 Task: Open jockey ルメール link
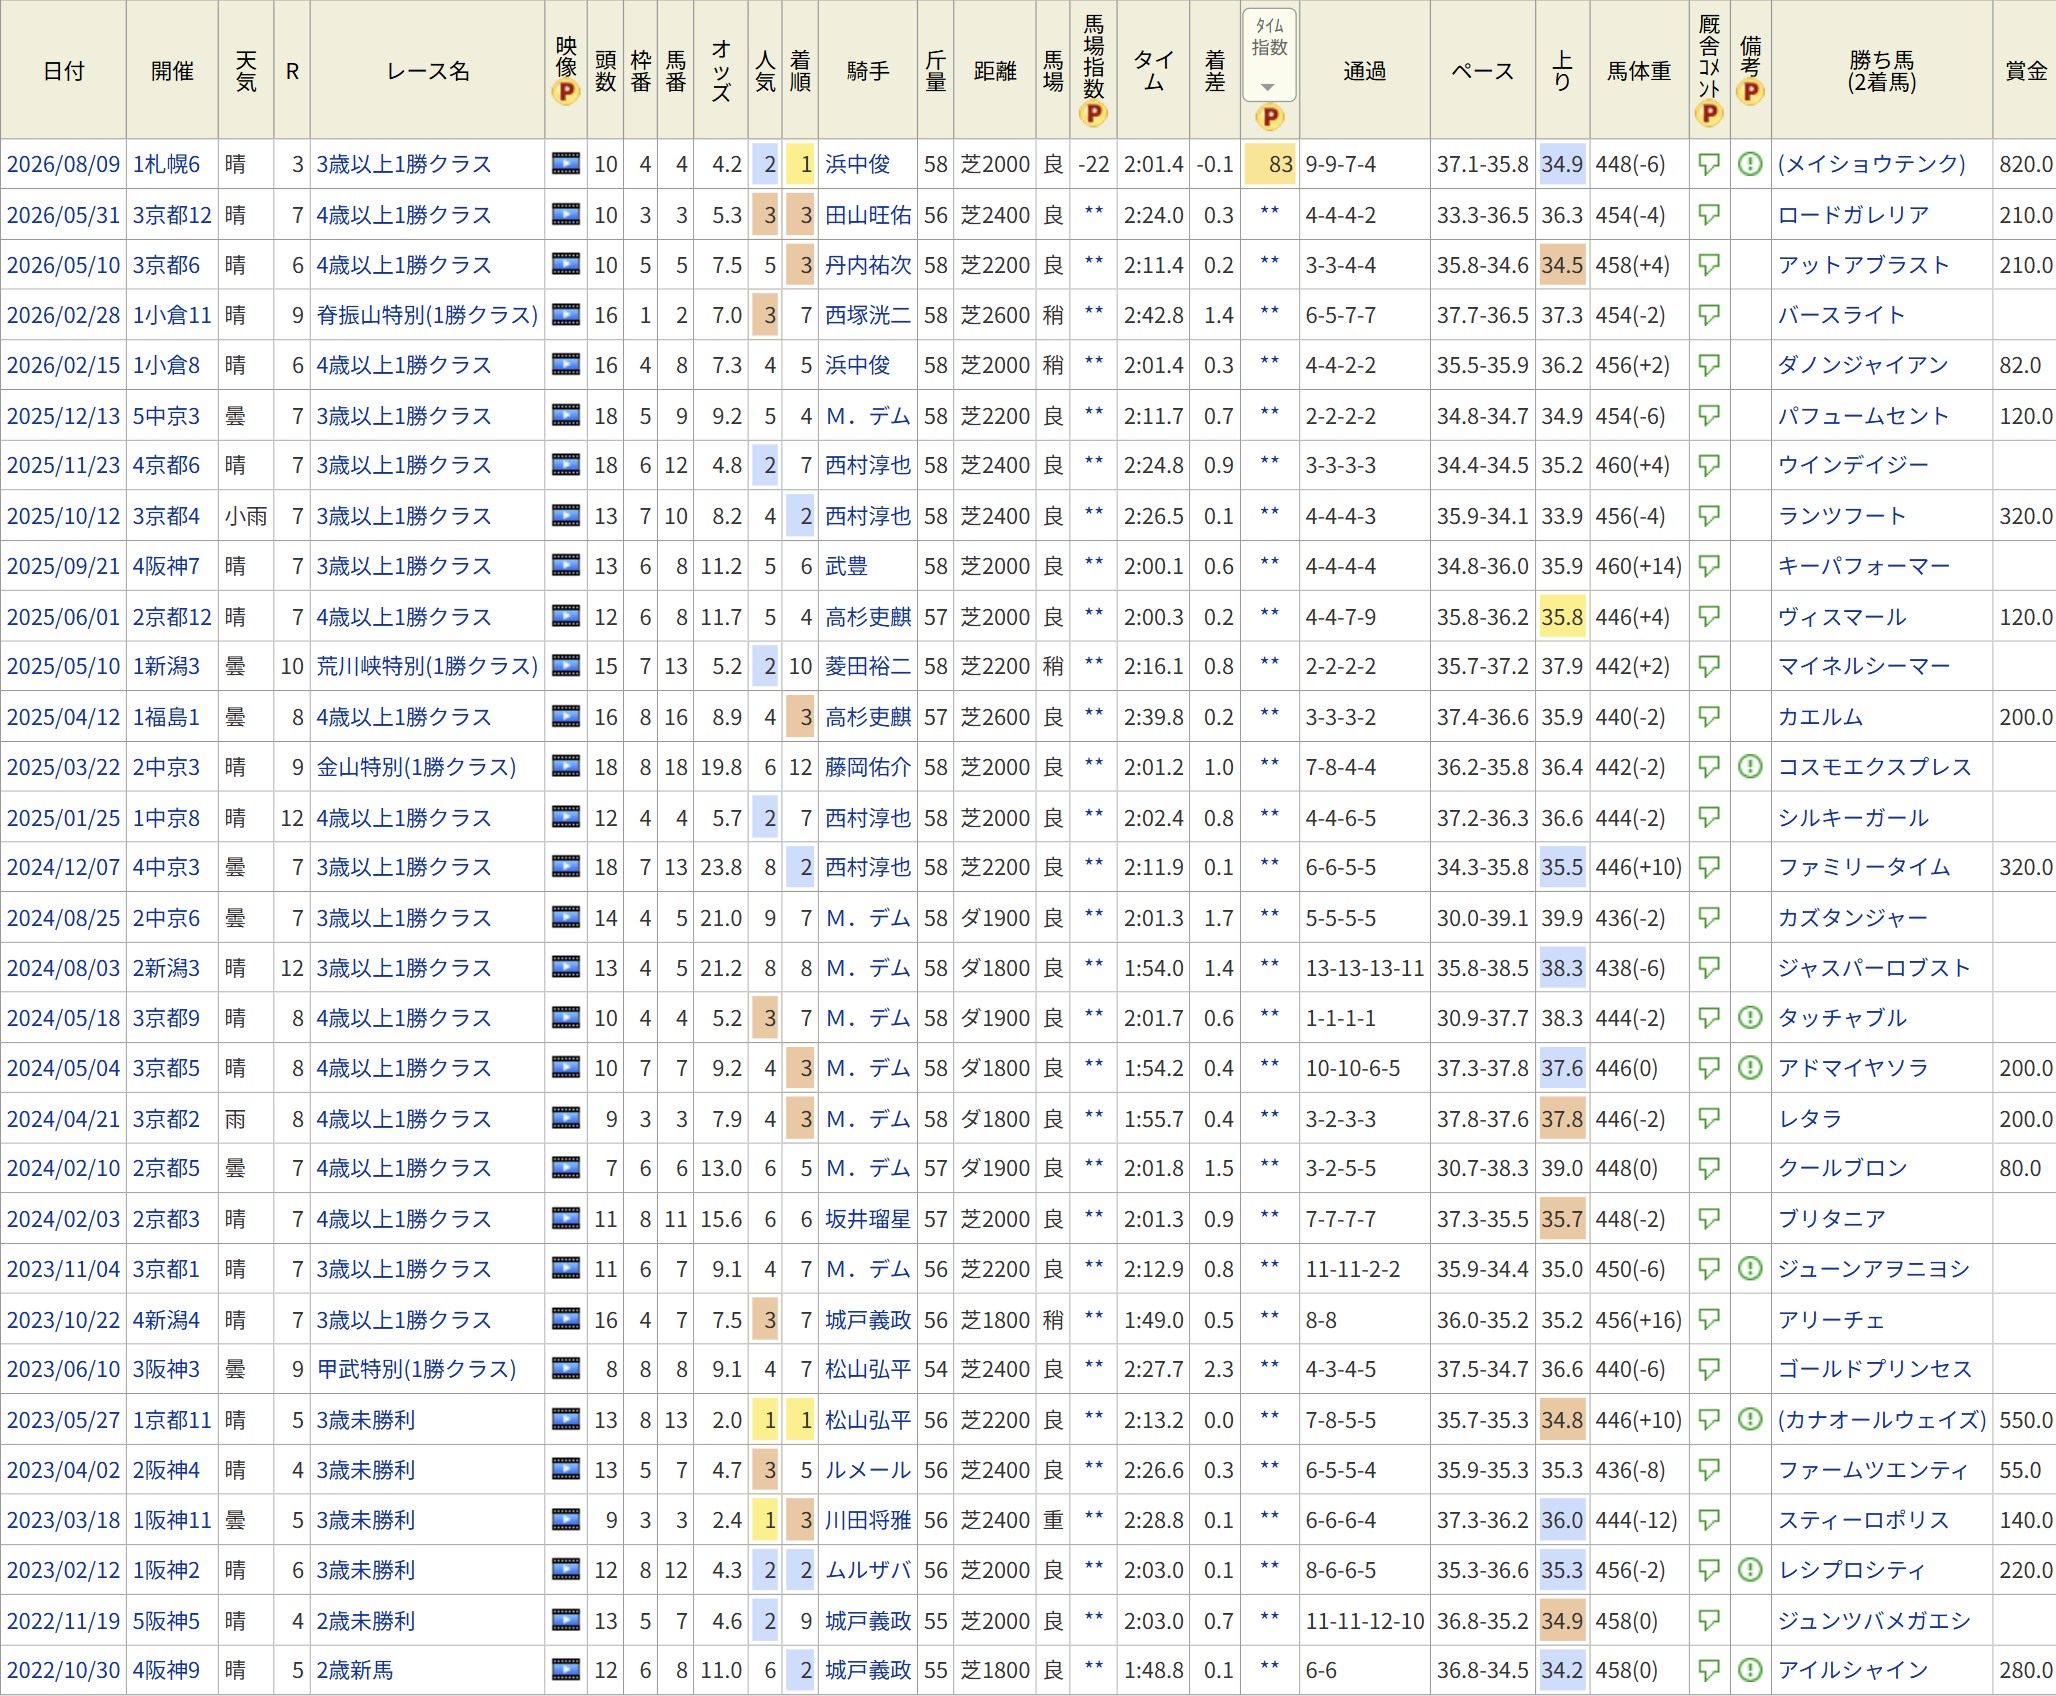868,1470
